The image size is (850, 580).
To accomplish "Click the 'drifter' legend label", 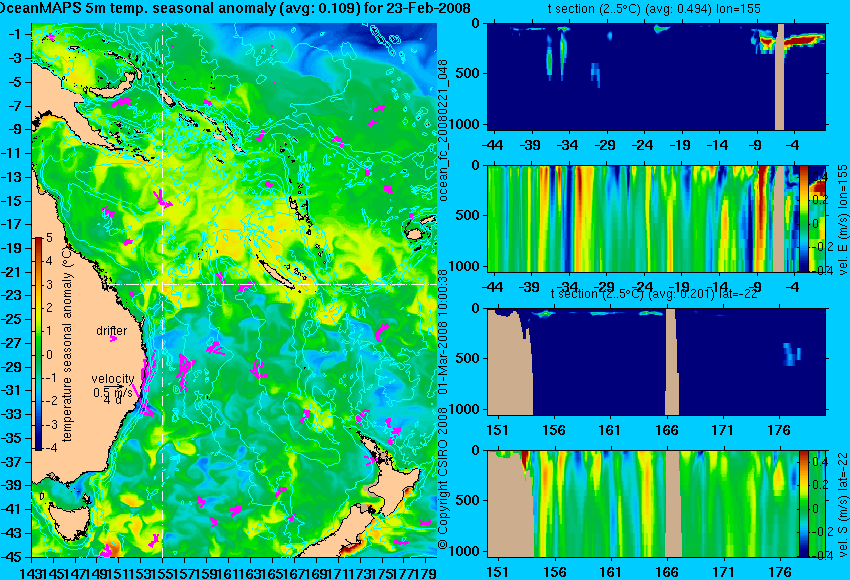I will tap(112, 331).
